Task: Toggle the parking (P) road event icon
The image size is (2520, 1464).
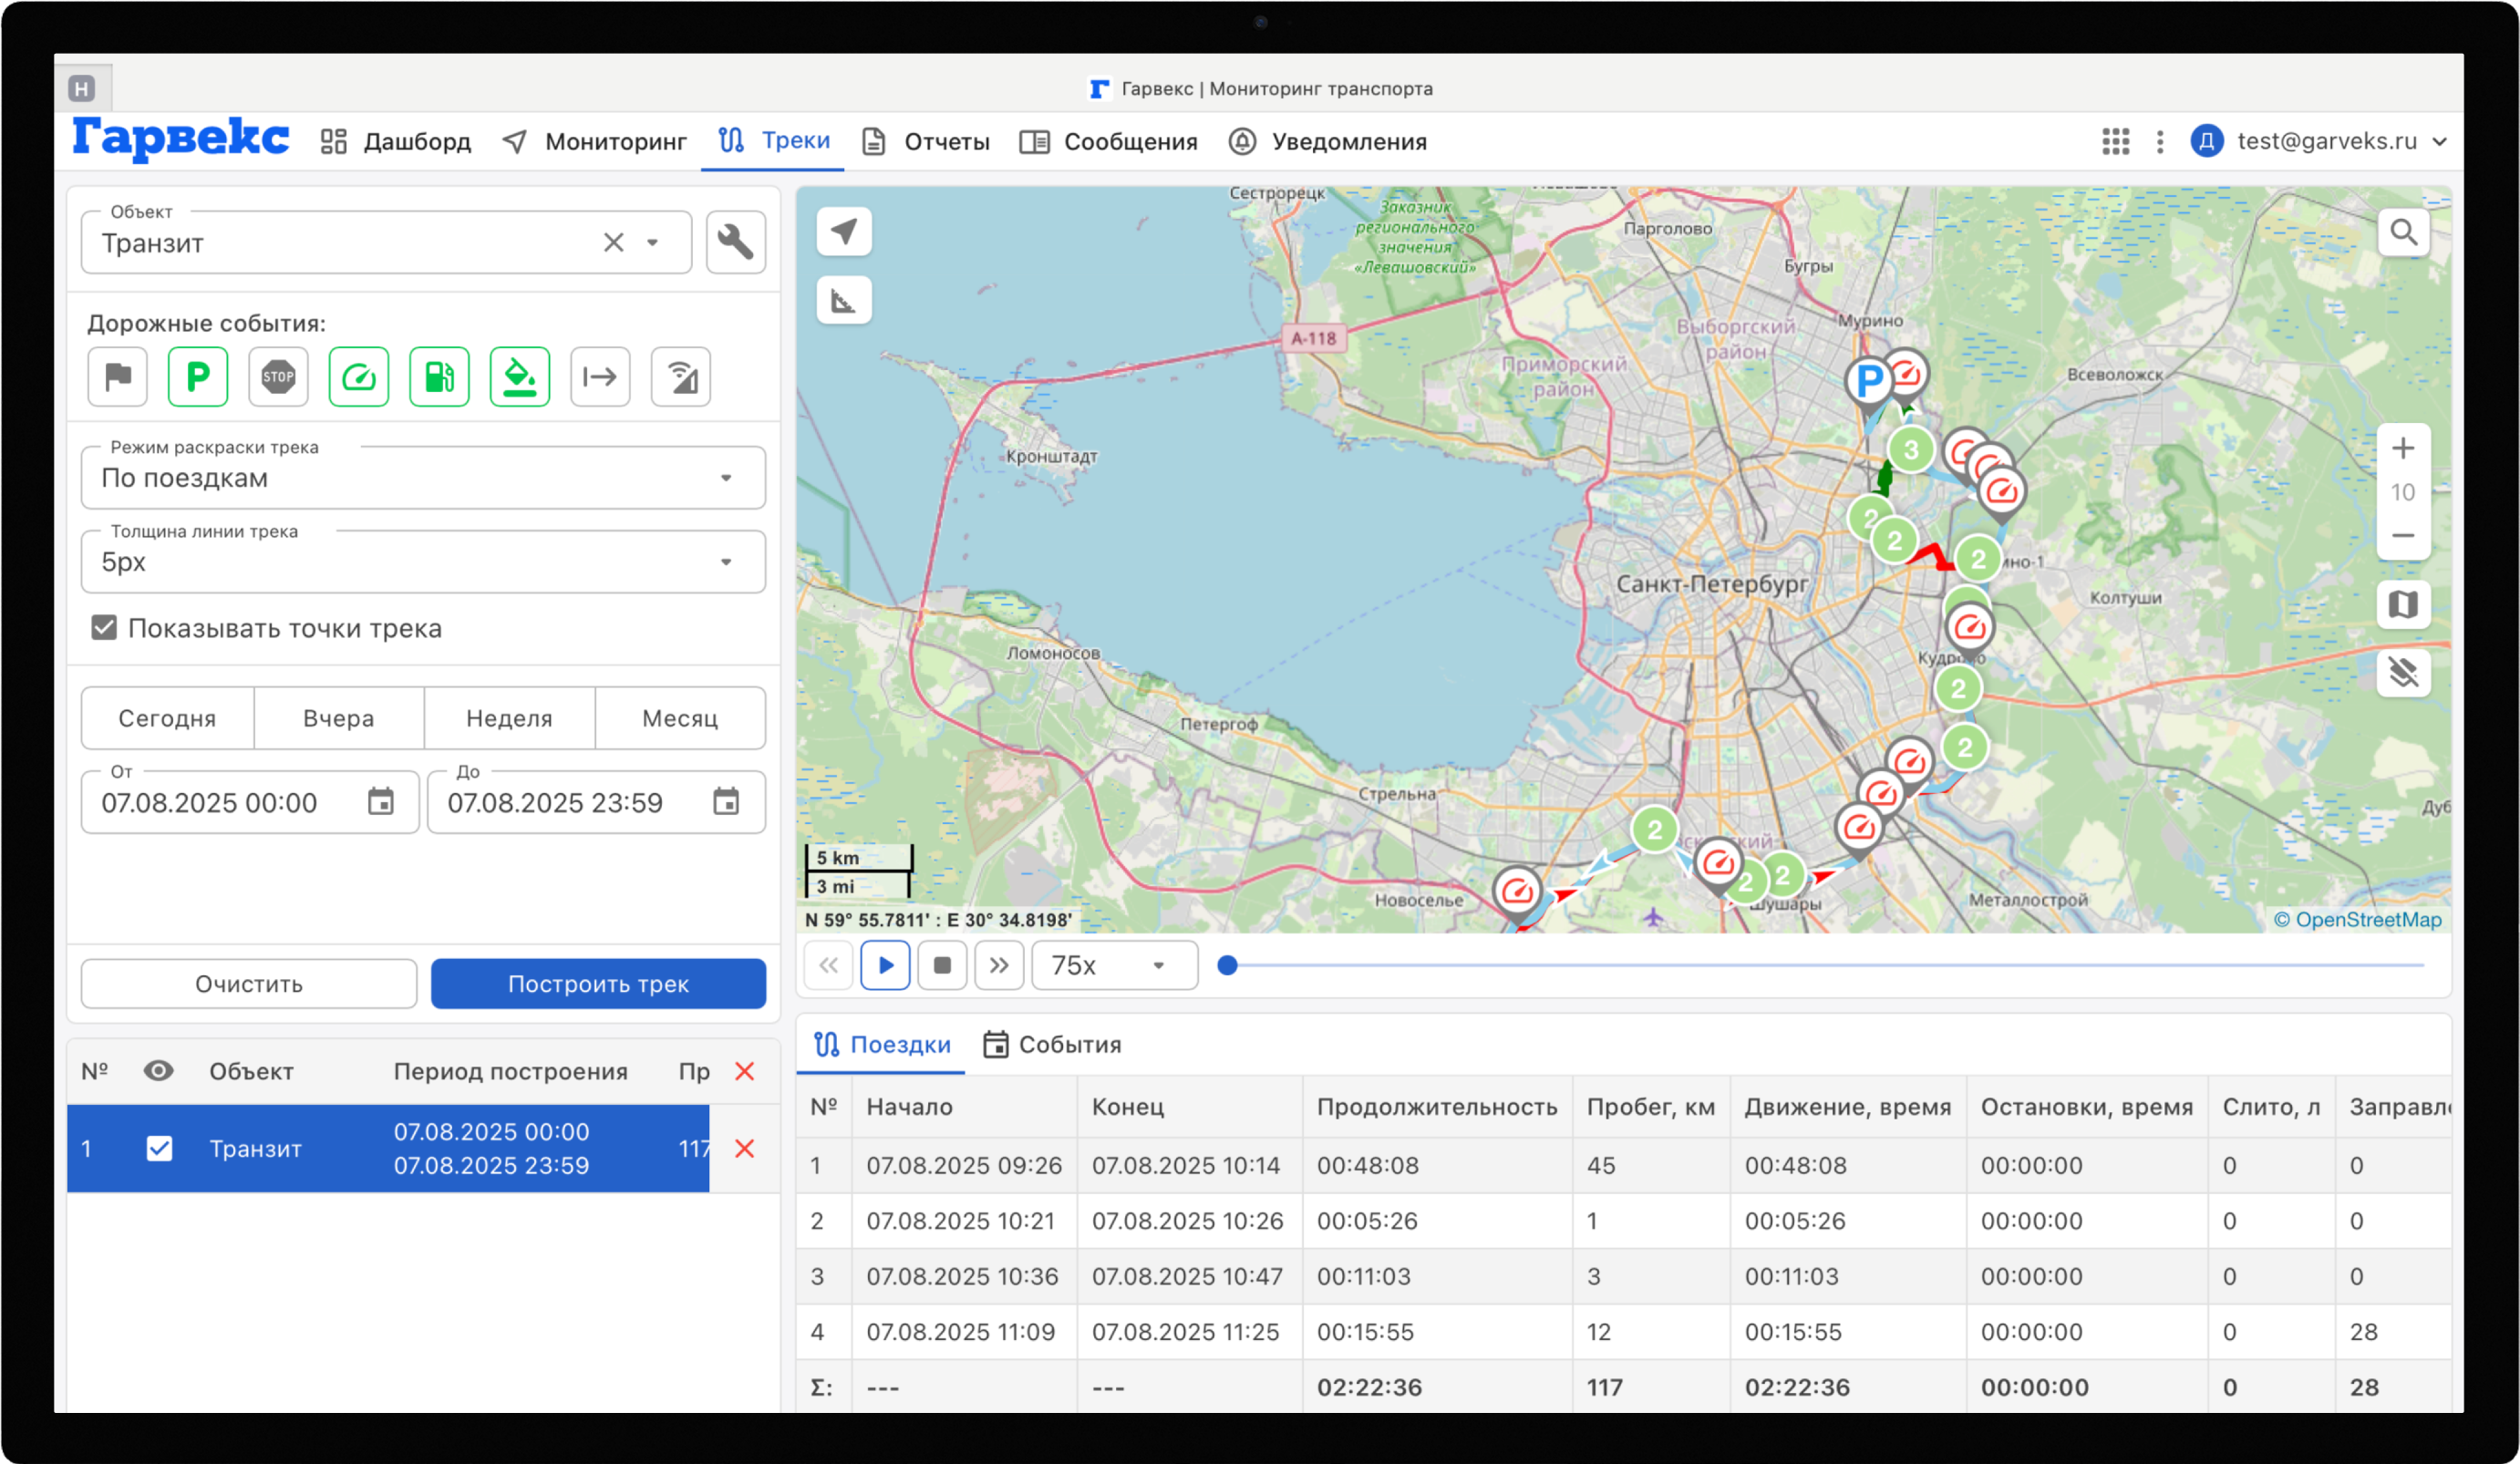Action: point(198,377)
